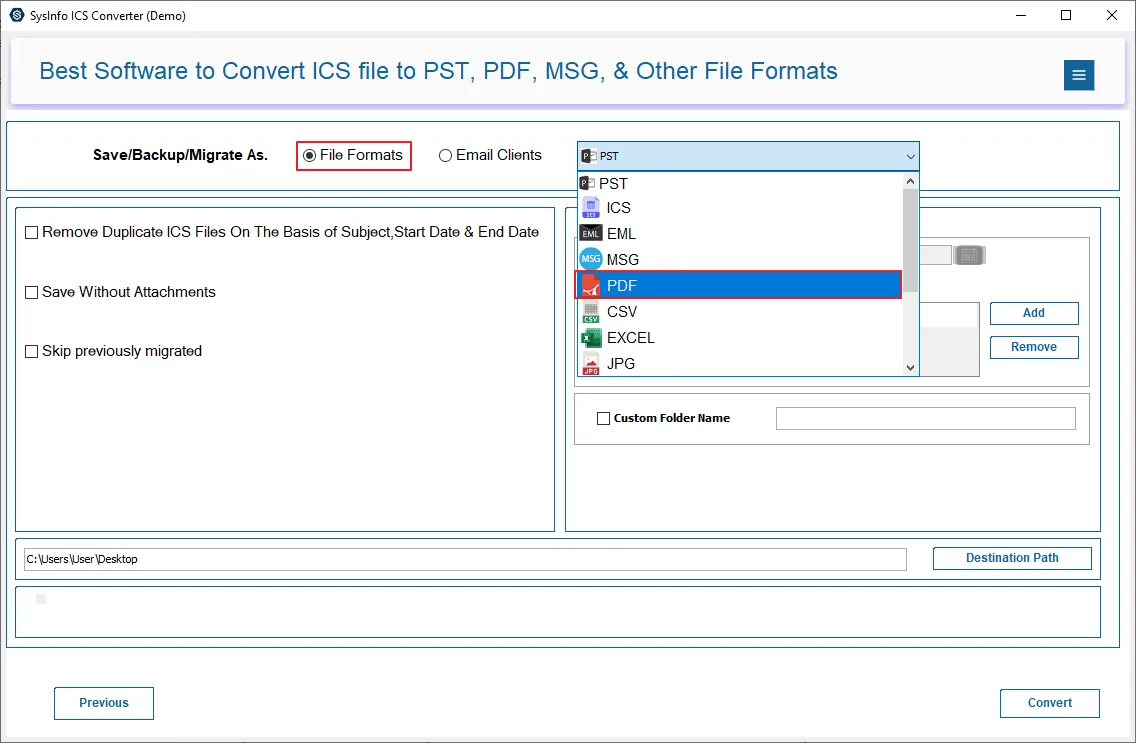Screen dimensions: 1136x743
Task: Click the JPG icon in the list
Action: 591,364
